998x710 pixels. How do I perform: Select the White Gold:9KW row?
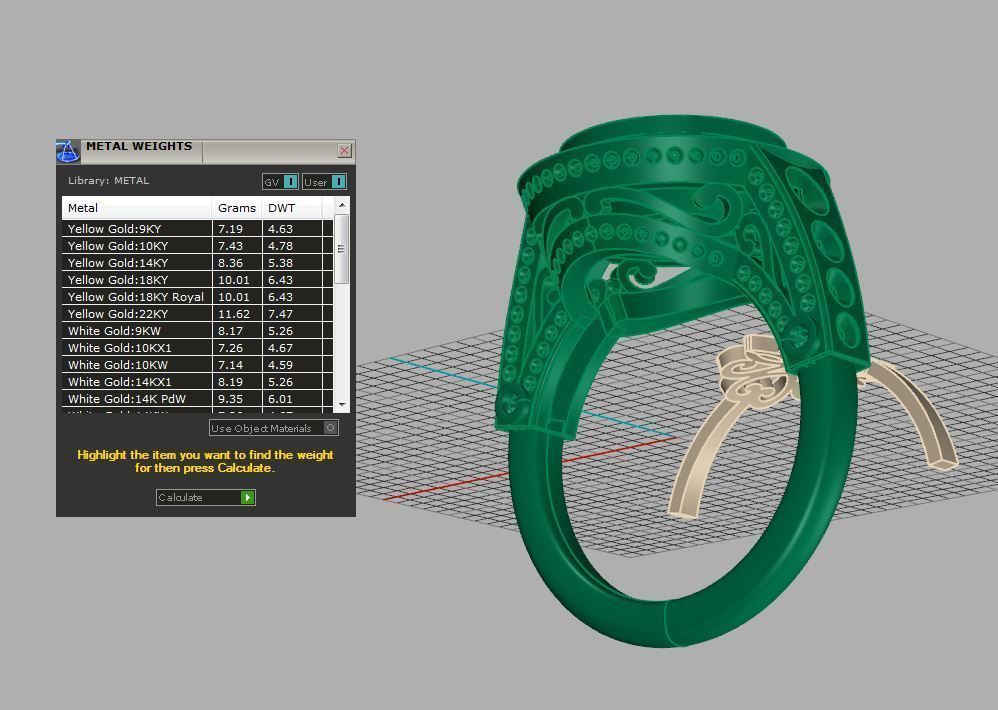point(197,331)
